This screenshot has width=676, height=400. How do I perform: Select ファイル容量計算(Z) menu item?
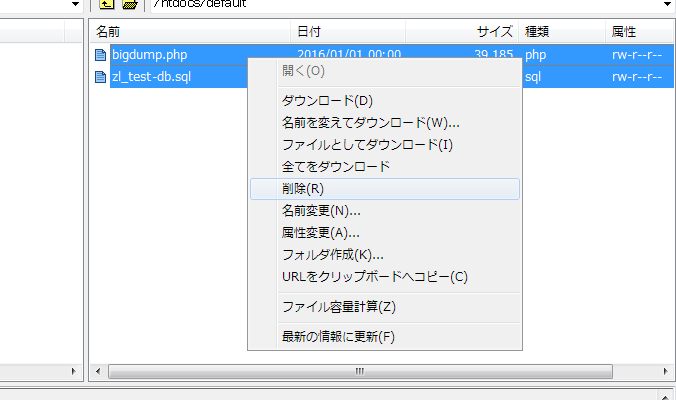pyautogui.click(x=339, y=307)
